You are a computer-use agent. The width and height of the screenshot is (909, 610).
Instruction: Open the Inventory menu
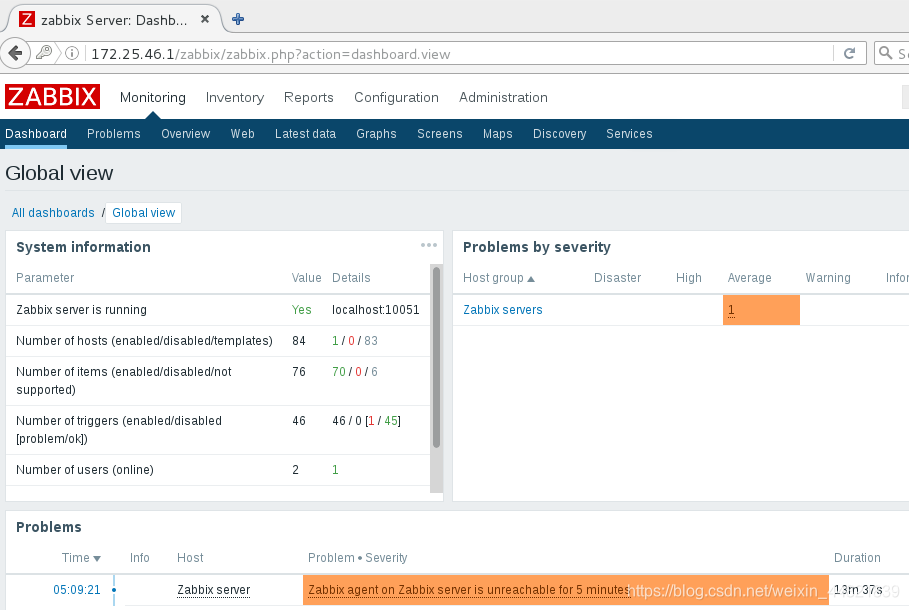(234, 97)
